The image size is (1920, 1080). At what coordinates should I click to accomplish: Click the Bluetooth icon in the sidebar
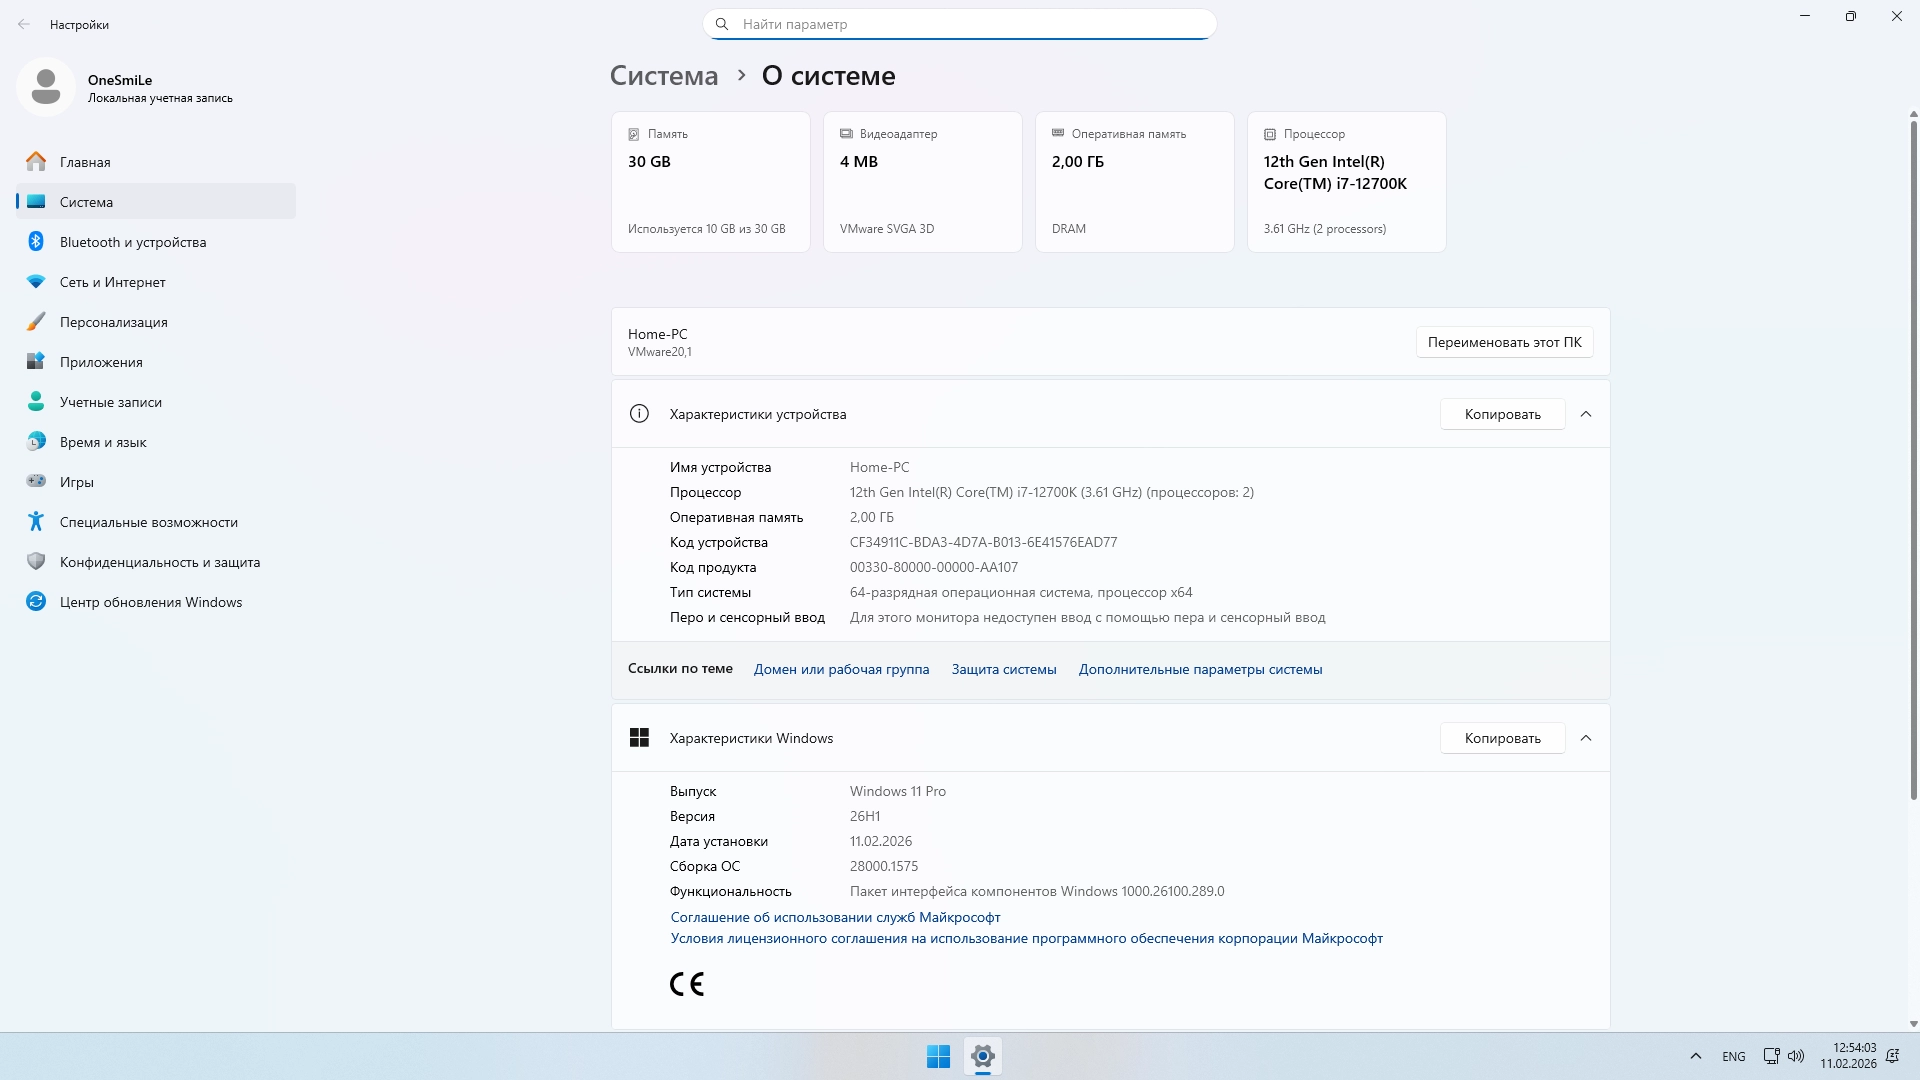click(x=36, y=242)
